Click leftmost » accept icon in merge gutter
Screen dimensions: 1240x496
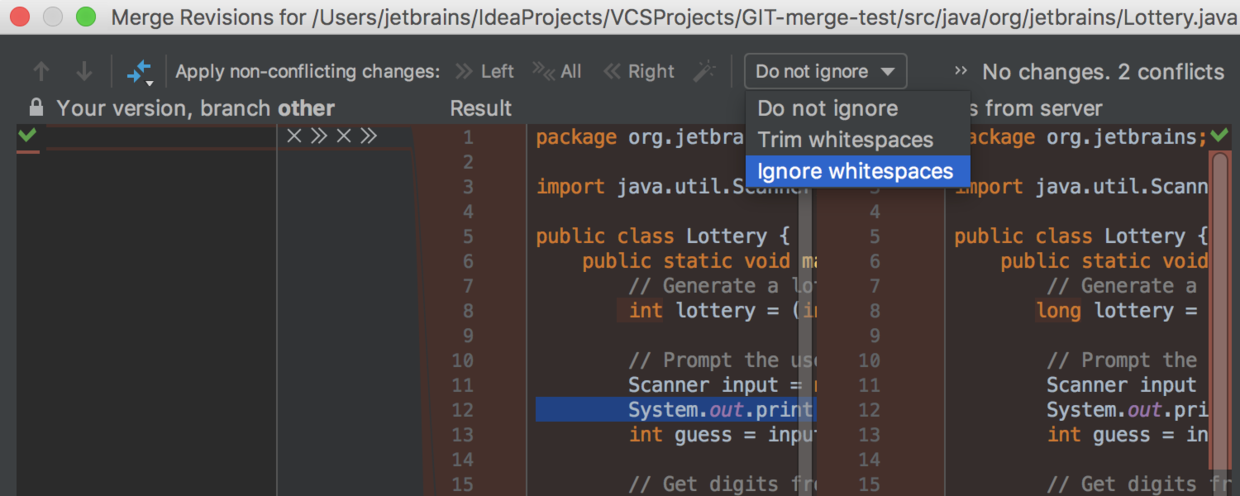tap(319, 136)
